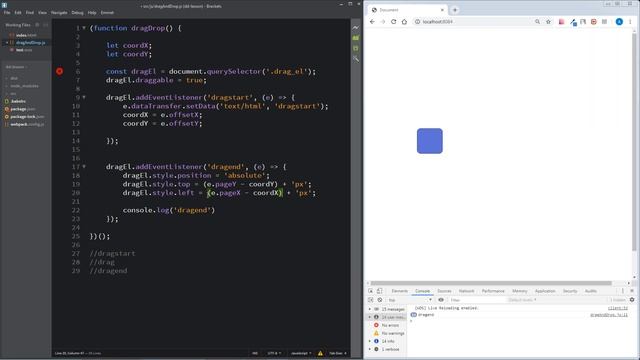Image resolution: width=640 pixels, height=360 pixels.
Task: Open Extension Manager in Brackets right toolbar
Action: point(356,38)
